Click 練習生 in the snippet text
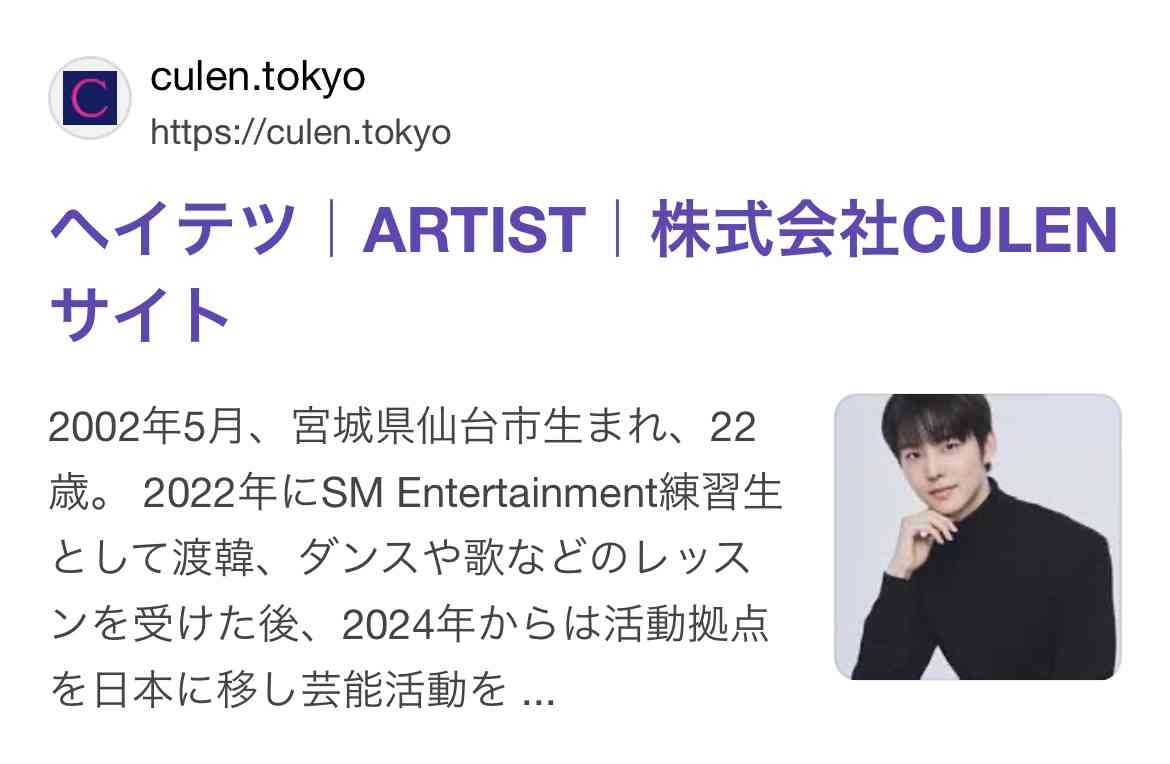This screenshot has width=1170, height=764. tap(720, 492)
